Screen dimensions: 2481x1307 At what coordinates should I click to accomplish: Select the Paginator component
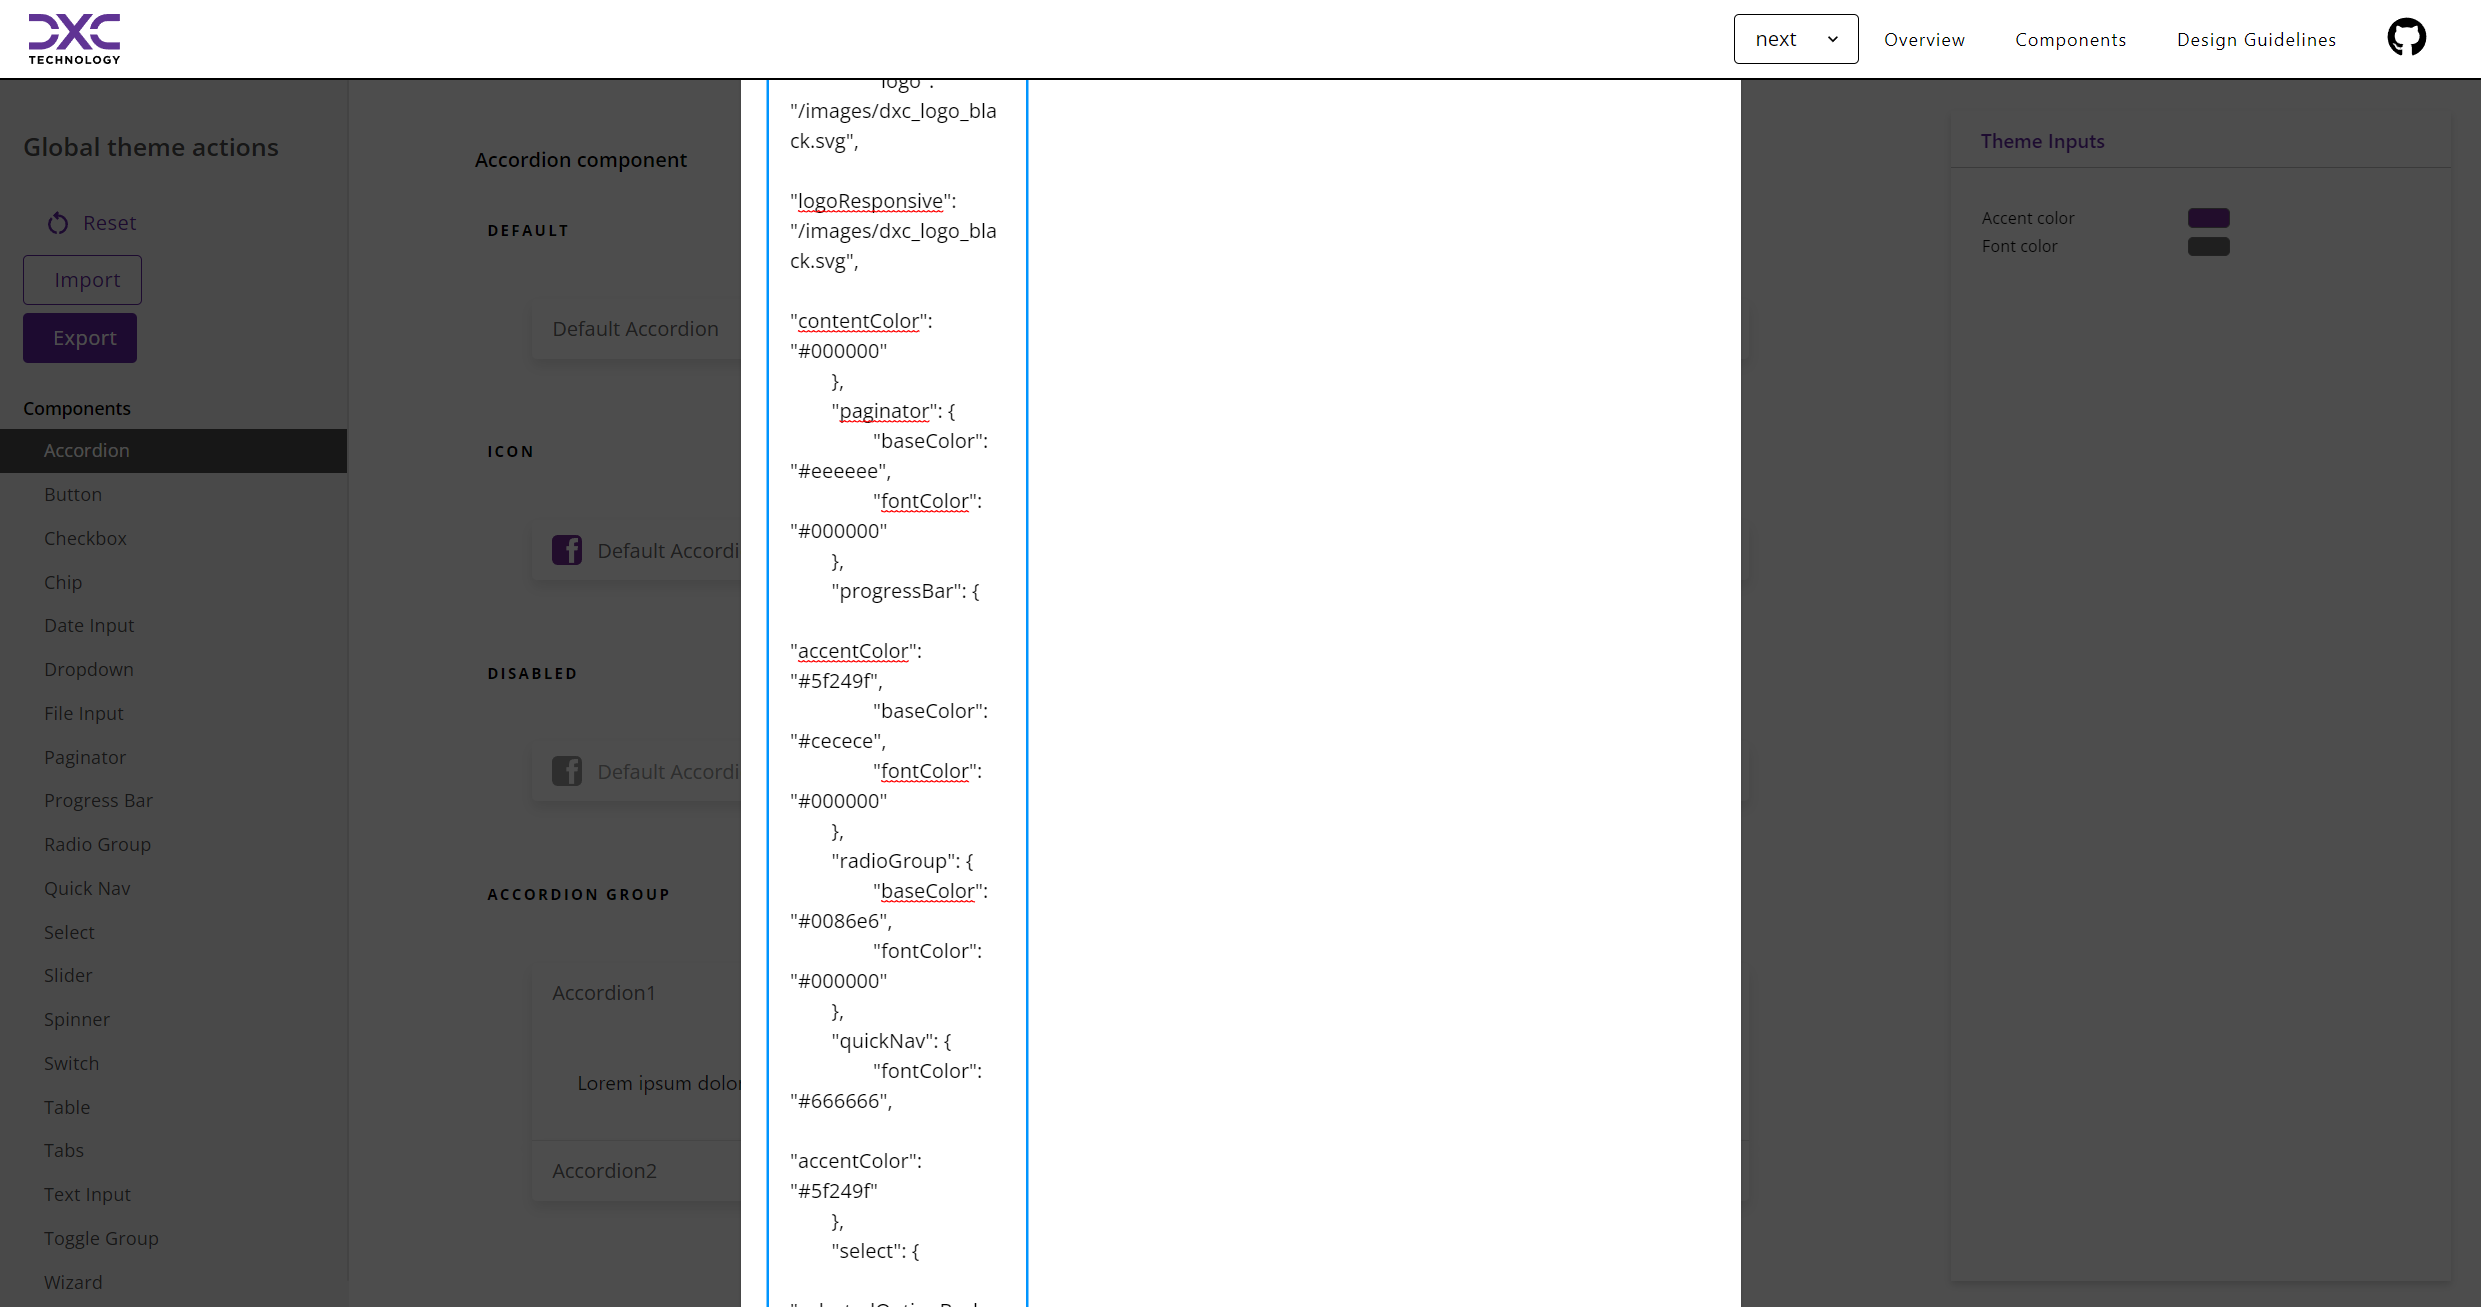(x=84, y=757)
